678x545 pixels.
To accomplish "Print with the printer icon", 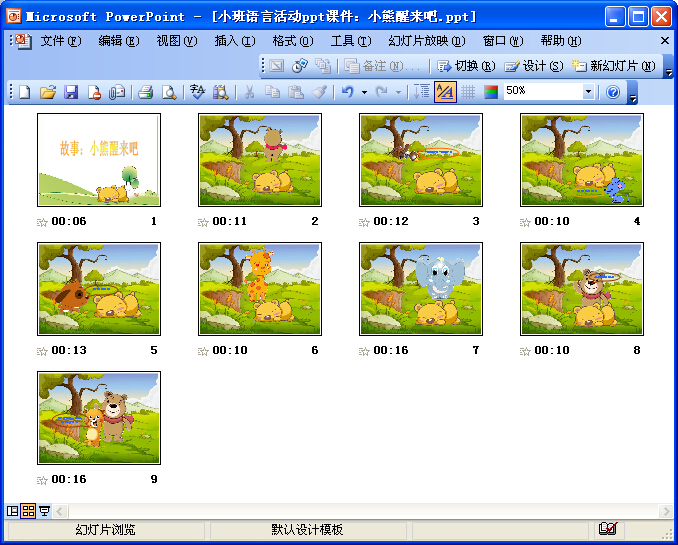I will click(x=145, y=92).
